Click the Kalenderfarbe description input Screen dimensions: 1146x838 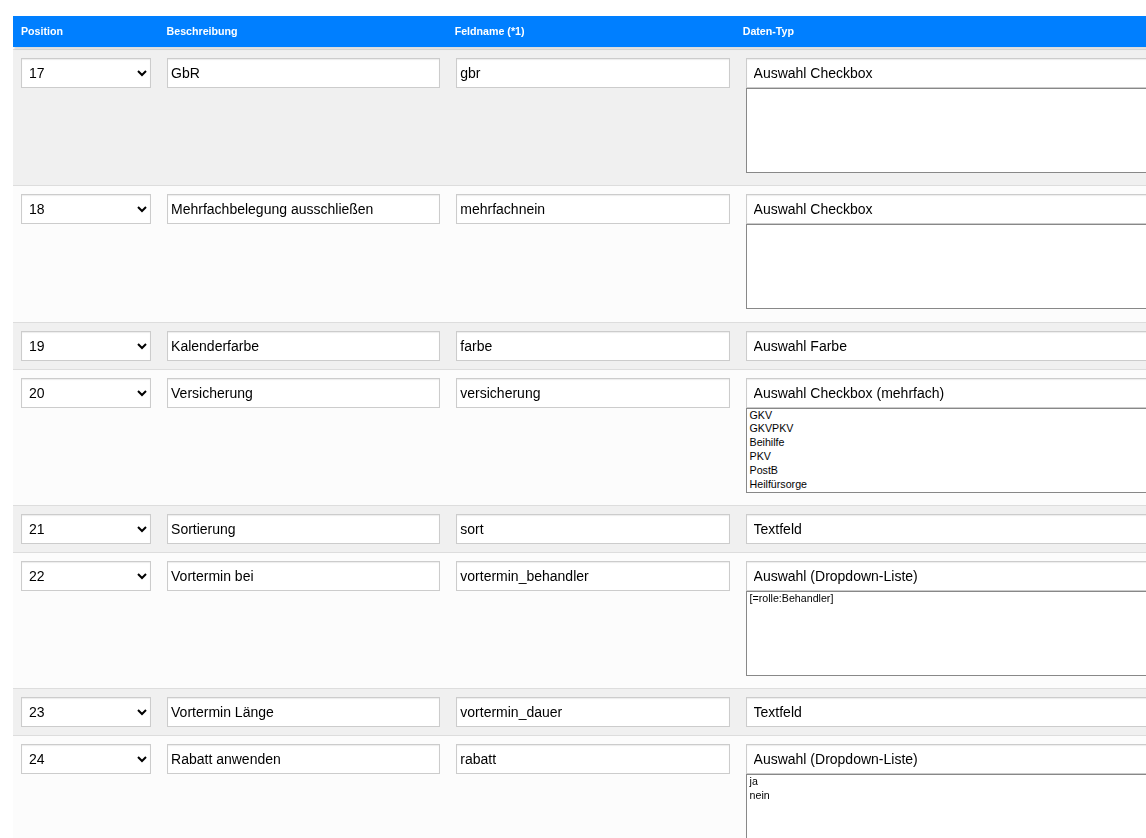tap(303, 346)
